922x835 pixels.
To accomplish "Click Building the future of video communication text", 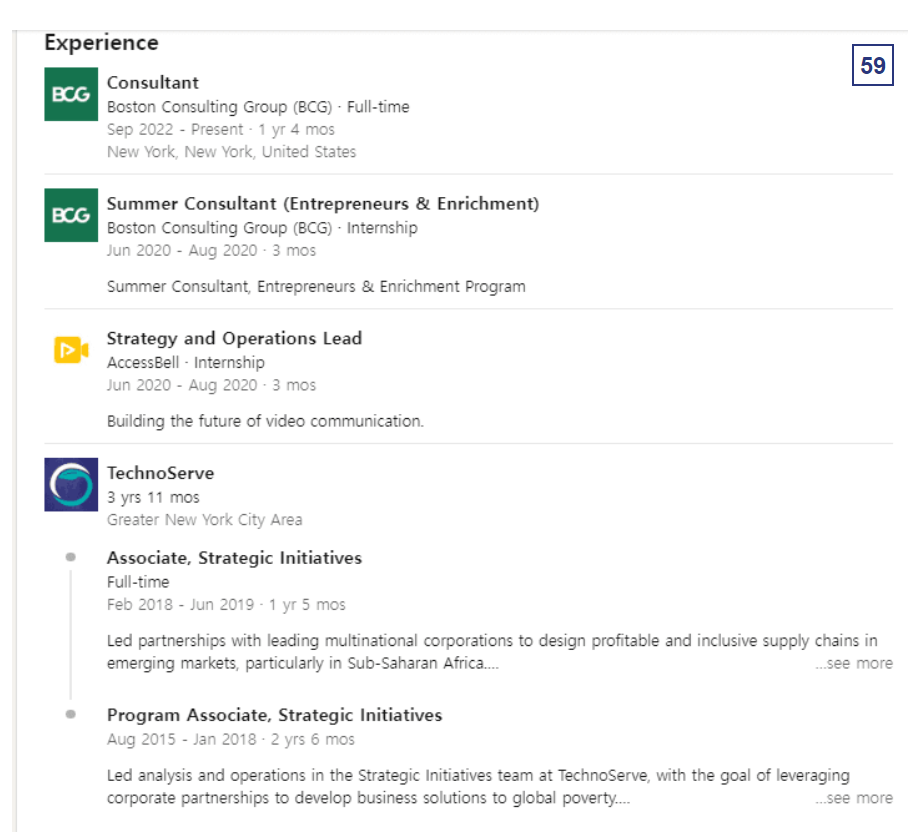I will click(265, 421).
